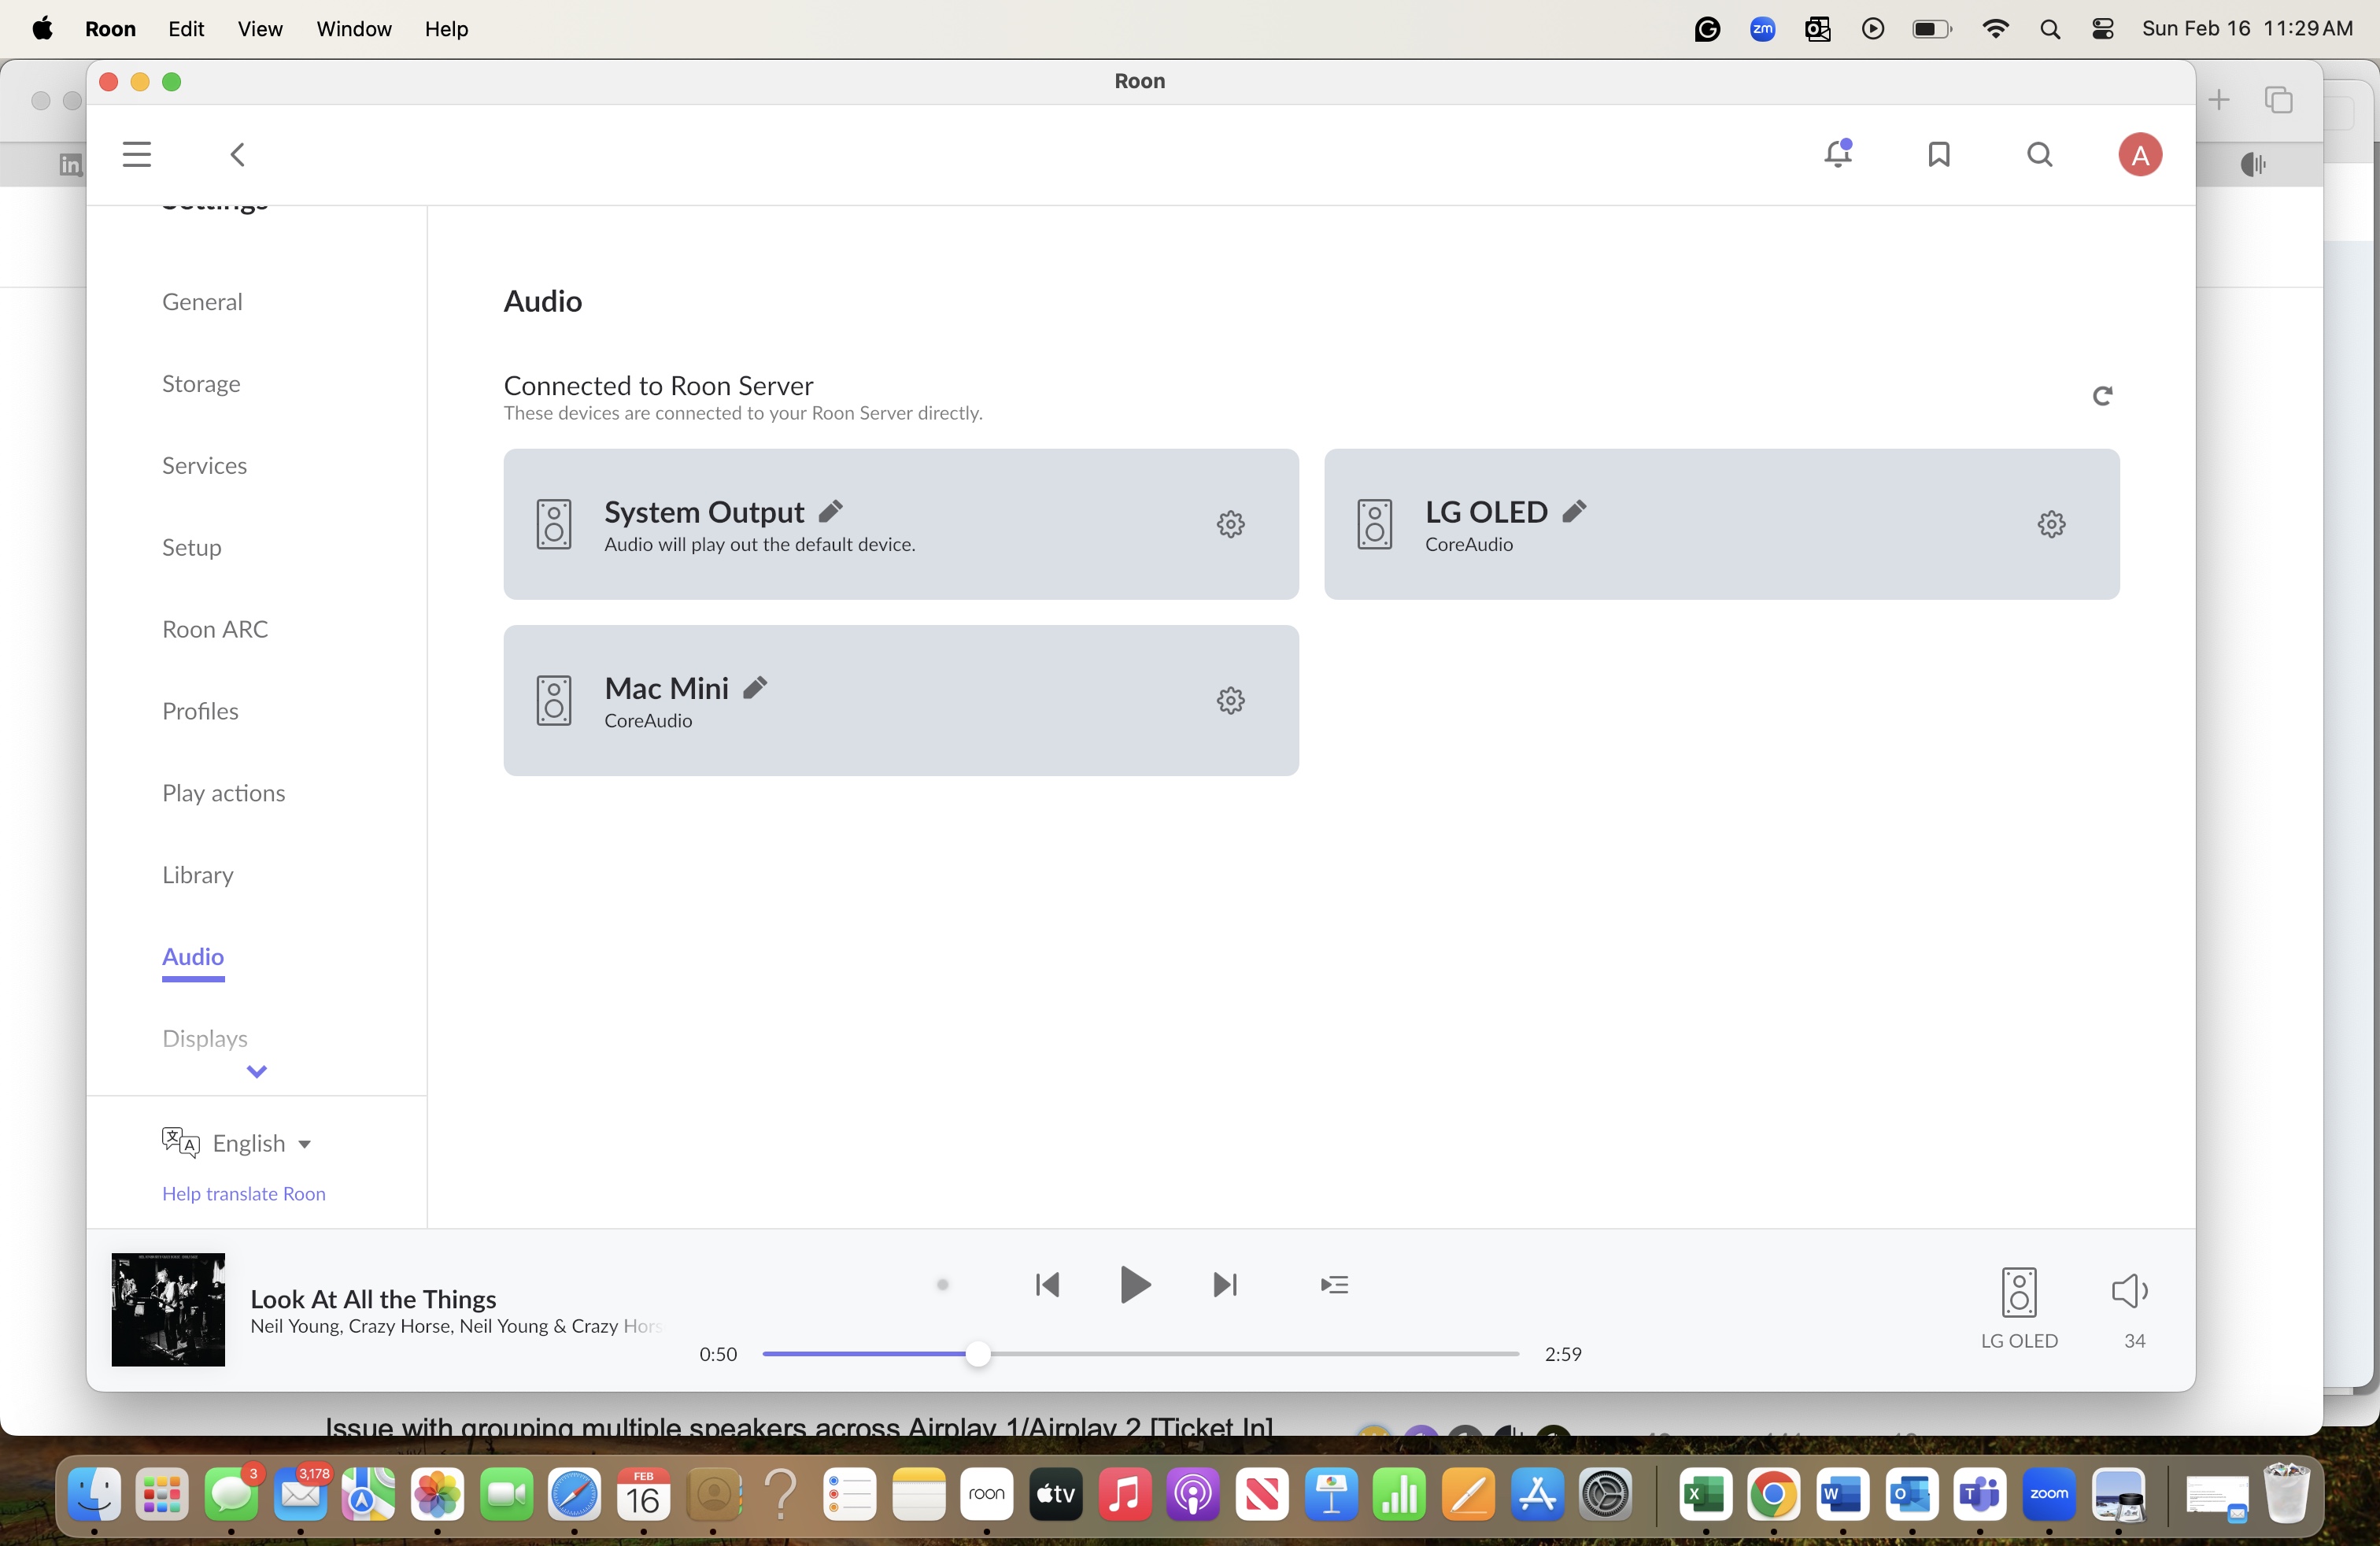Viewport: 2380px width, 1546px height.
Task: Select the Mac Mini device card
Action: [x=901, y=700]
